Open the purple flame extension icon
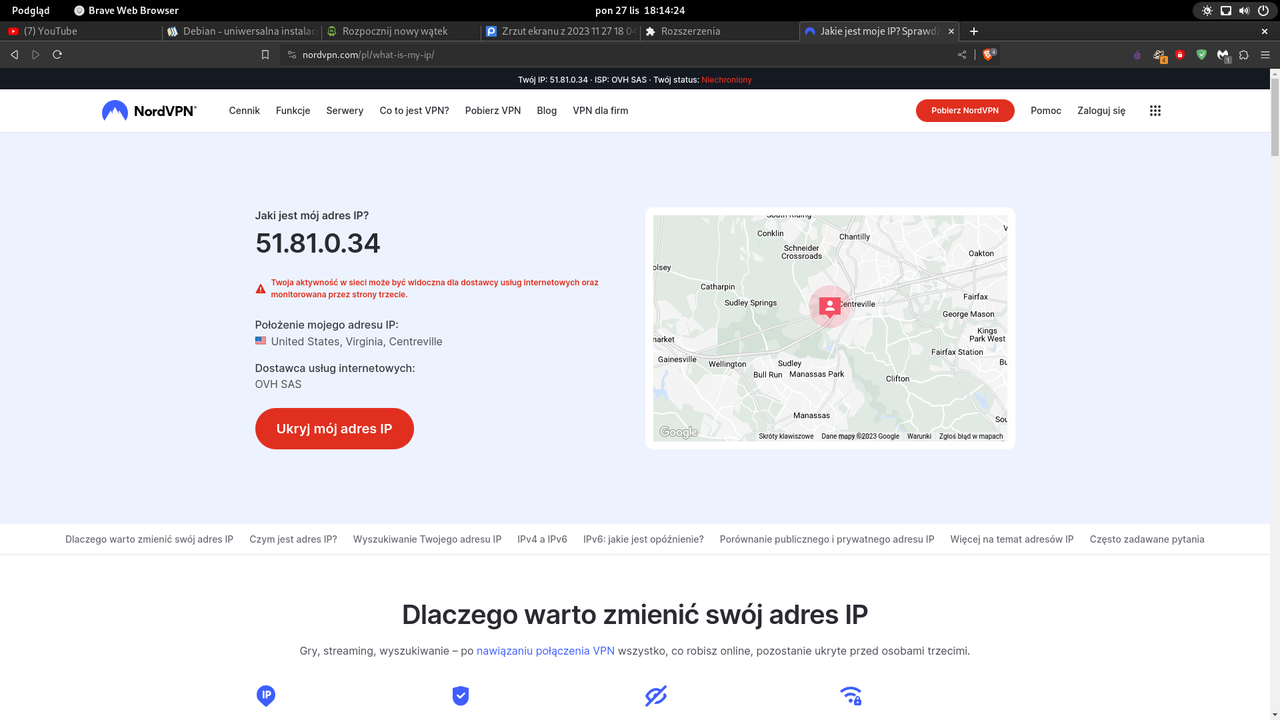The image size is (1280, 720). (x=1137, y=55)
